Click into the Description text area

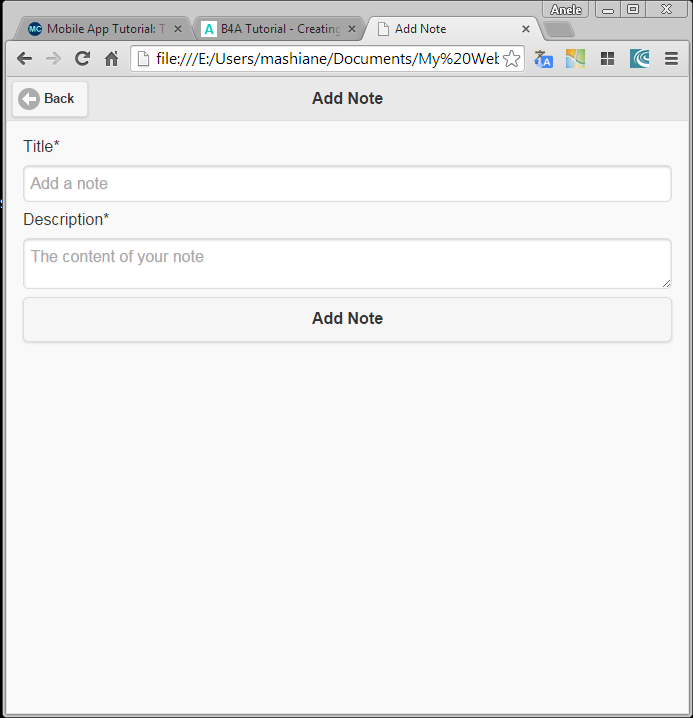(x=347, y=263)
